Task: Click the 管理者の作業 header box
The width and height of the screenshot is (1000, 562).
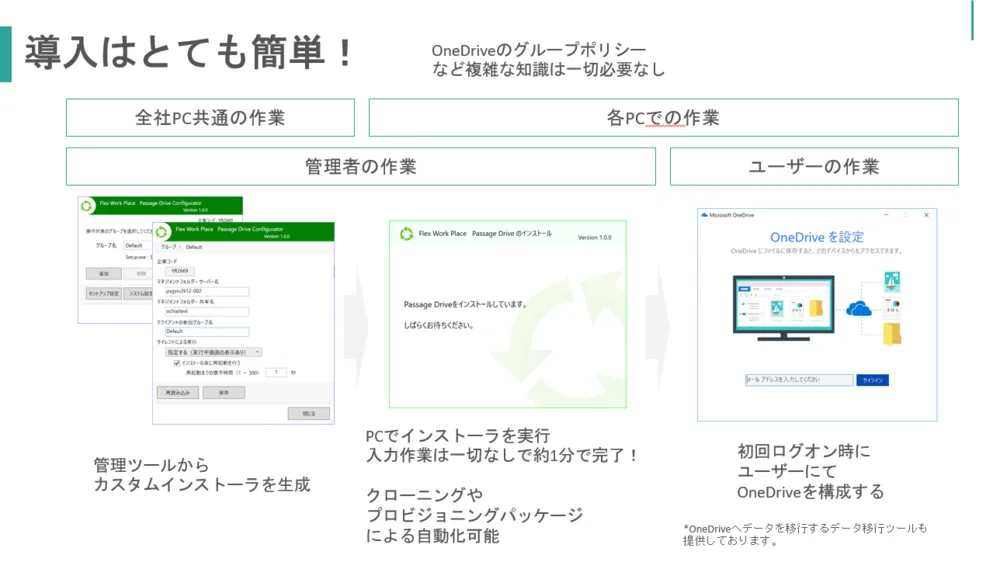Action: tap(361, 166)
